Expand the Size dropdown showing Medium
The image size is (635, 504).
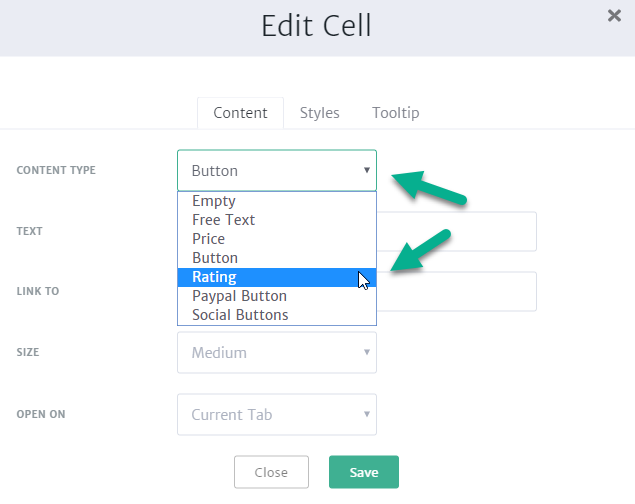[277, 353]
